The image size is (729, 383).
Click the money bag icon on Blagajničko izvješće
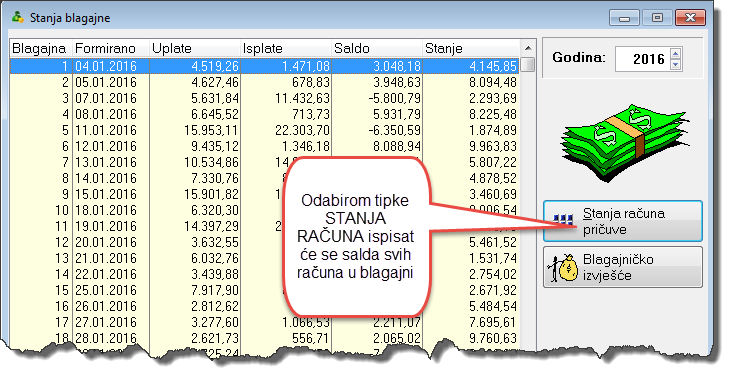pos(563,268)
